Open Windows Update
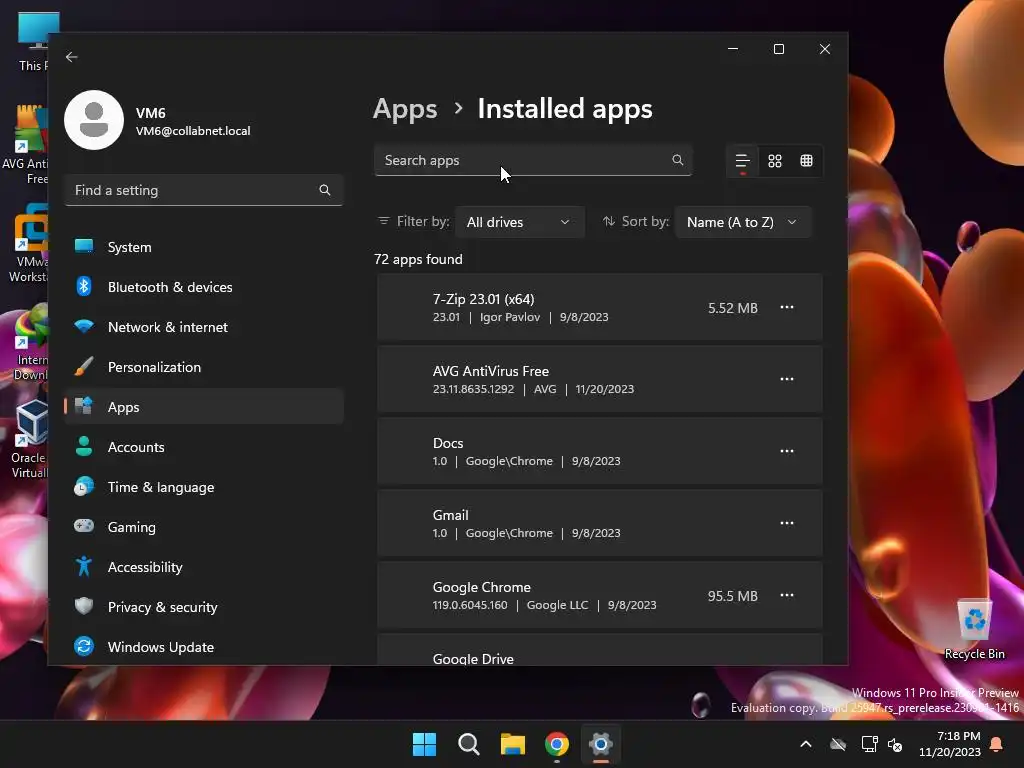The height and width of the screenshot is (768, 1024). (x=204, y=647)
